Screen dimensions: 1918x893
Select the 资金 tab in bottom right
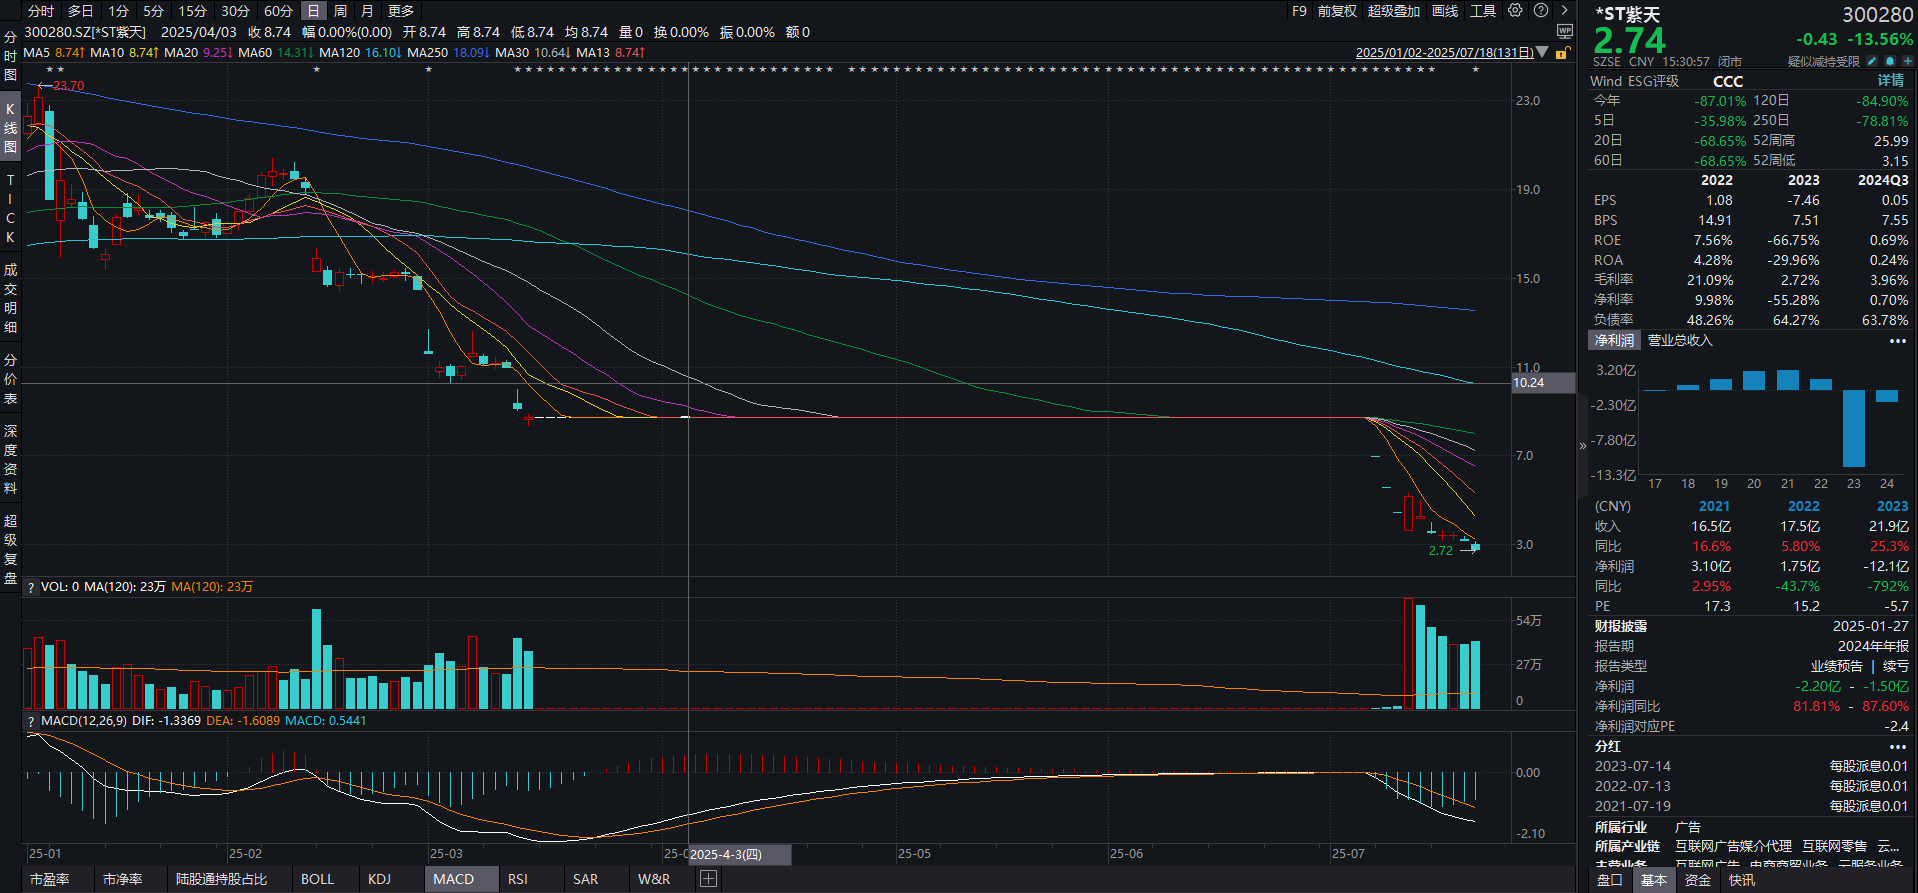[1697, 880]
